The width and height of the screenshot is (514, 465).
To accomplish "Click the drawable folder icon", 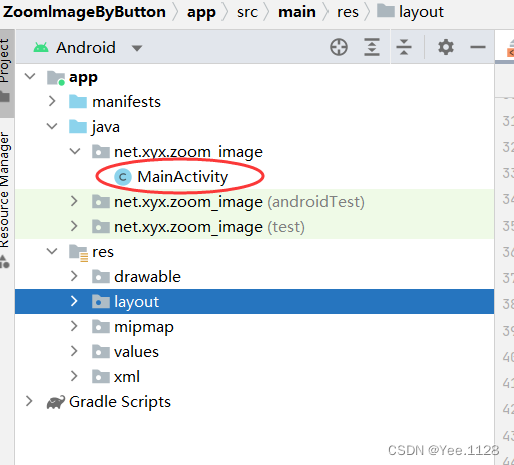I will [x=101, y=276].
